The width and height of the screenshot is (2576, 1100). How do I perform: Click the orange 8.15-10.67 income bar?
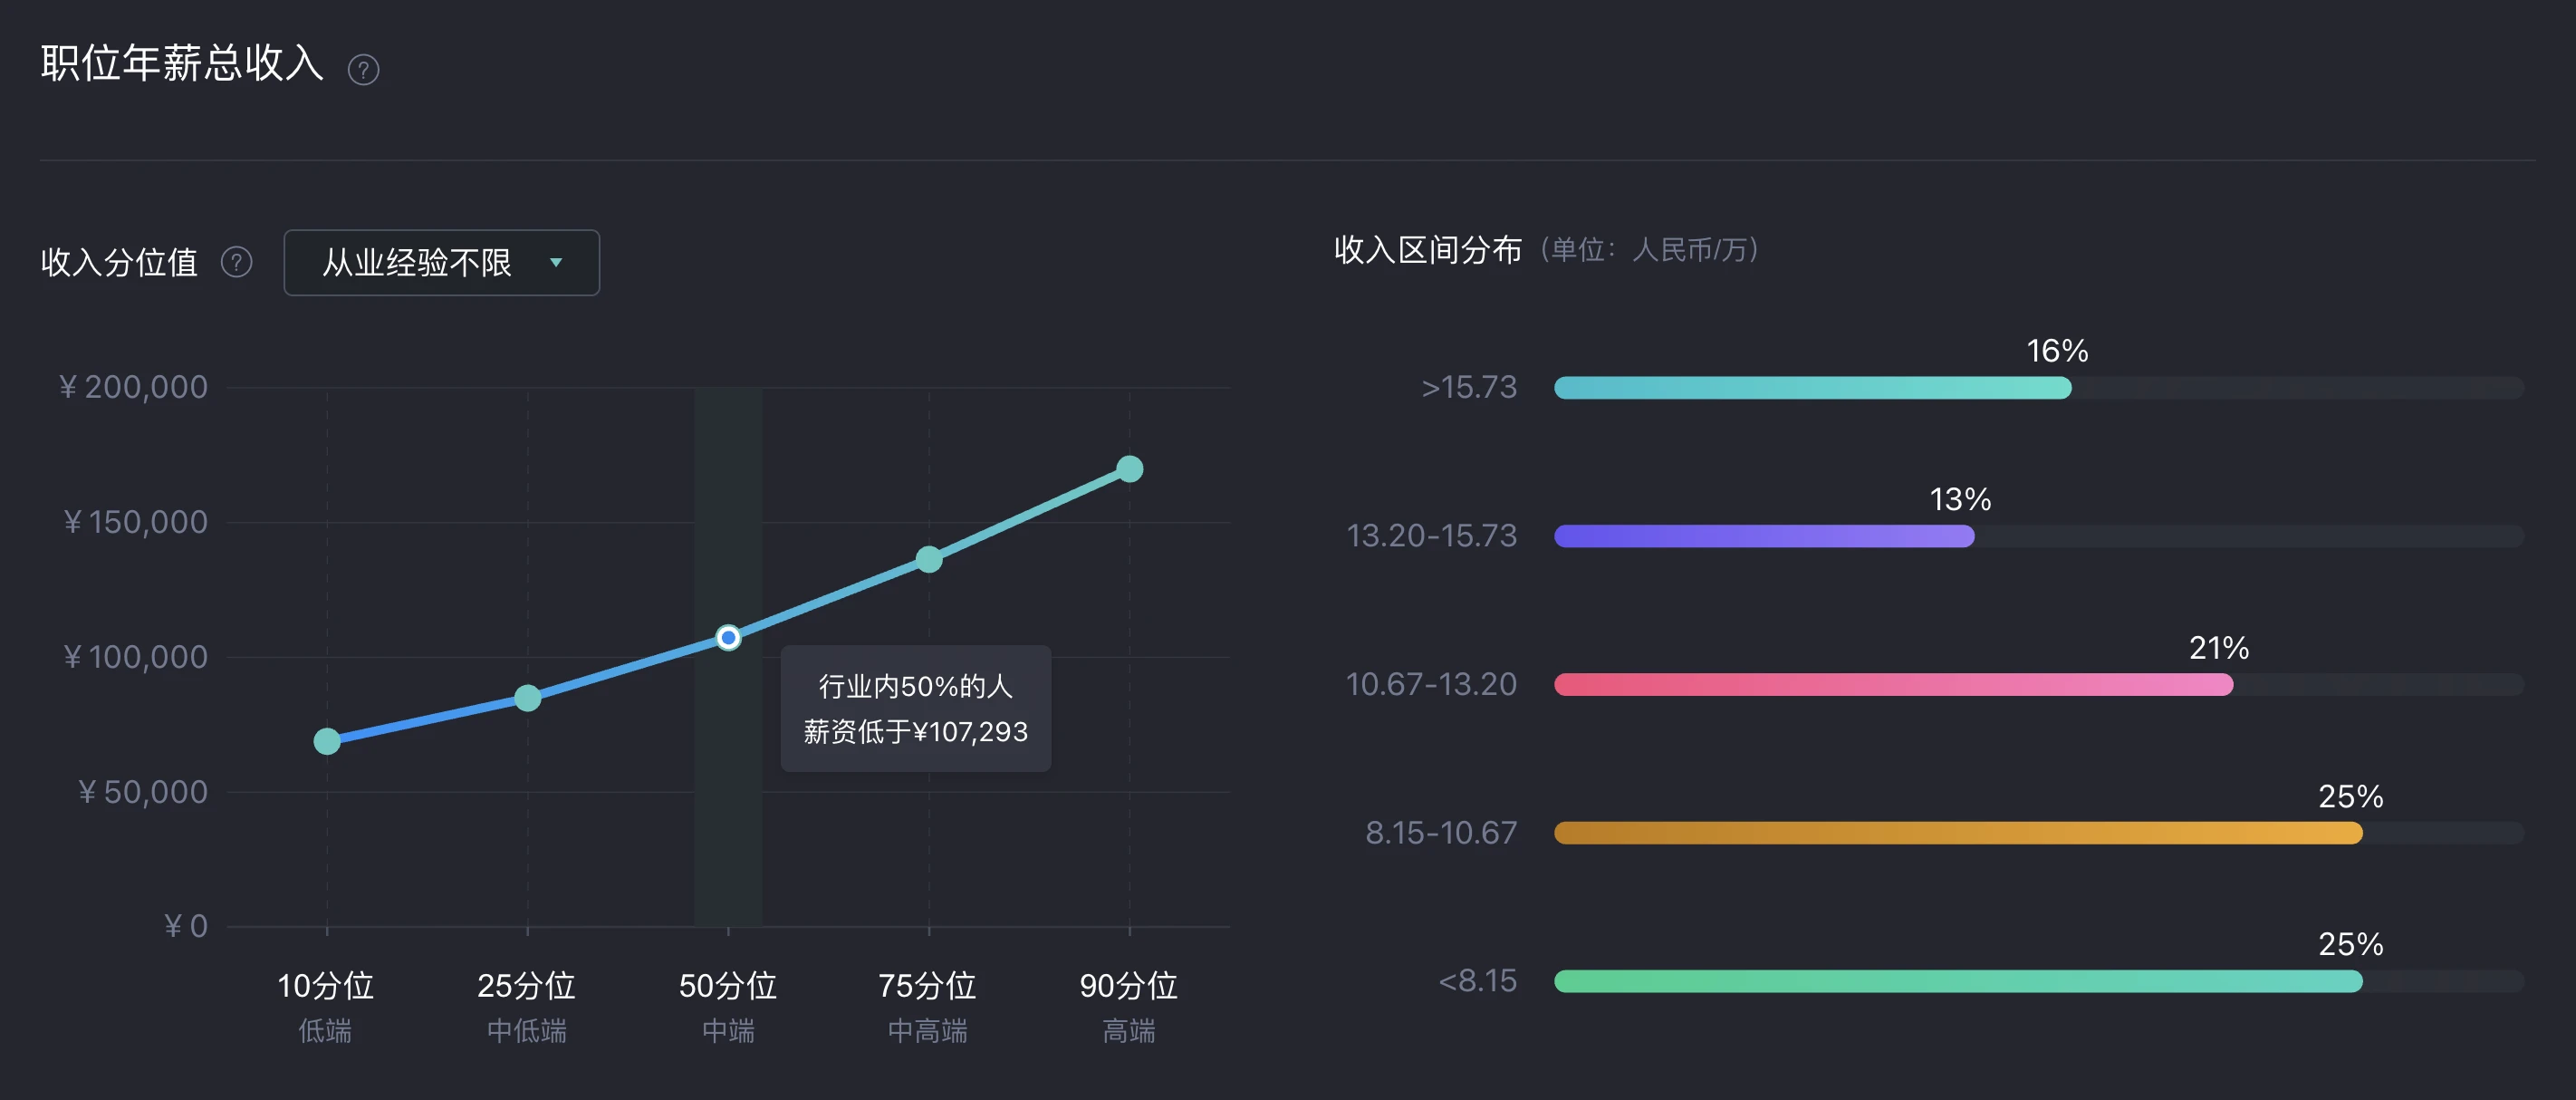click(1958, 833)
